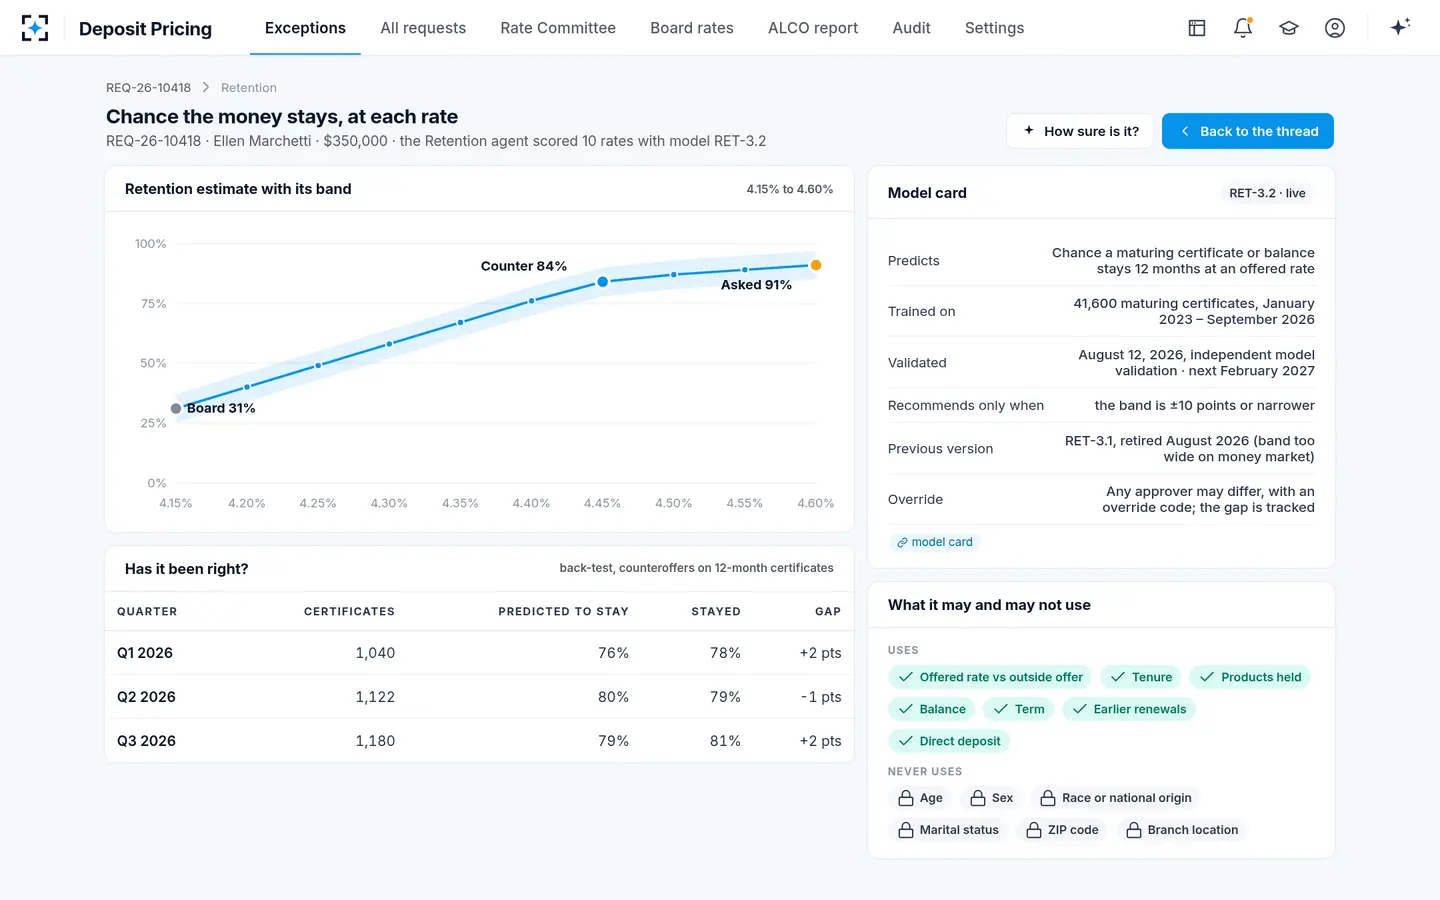
Task: Open the model card link
Action: [x=935, y=542]
